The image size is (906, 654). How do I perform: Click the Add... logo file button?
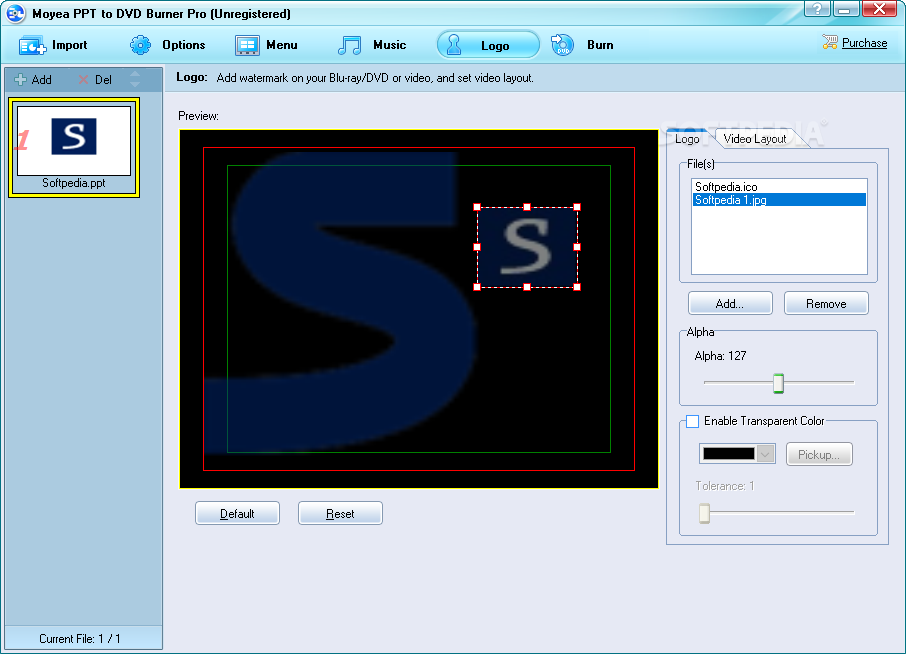click(730, 304)
